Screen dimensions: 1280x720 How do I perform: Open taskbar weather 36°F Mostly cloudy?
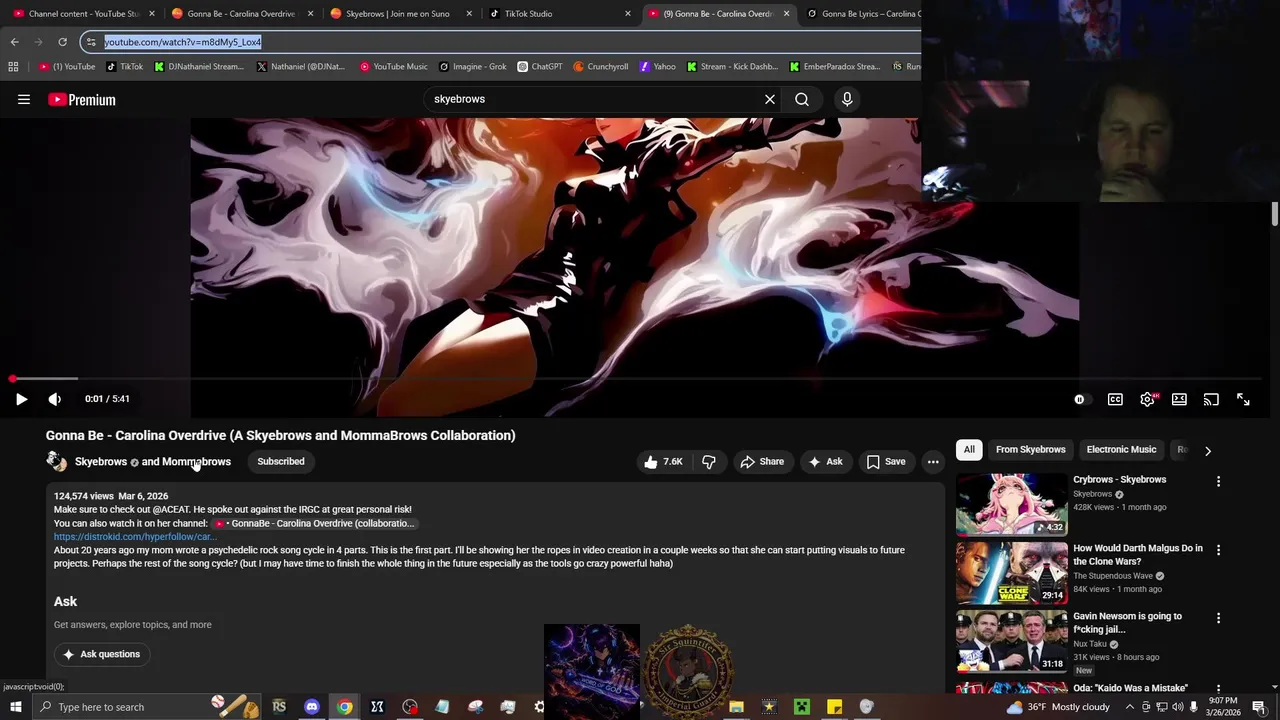click(1058, 707)
